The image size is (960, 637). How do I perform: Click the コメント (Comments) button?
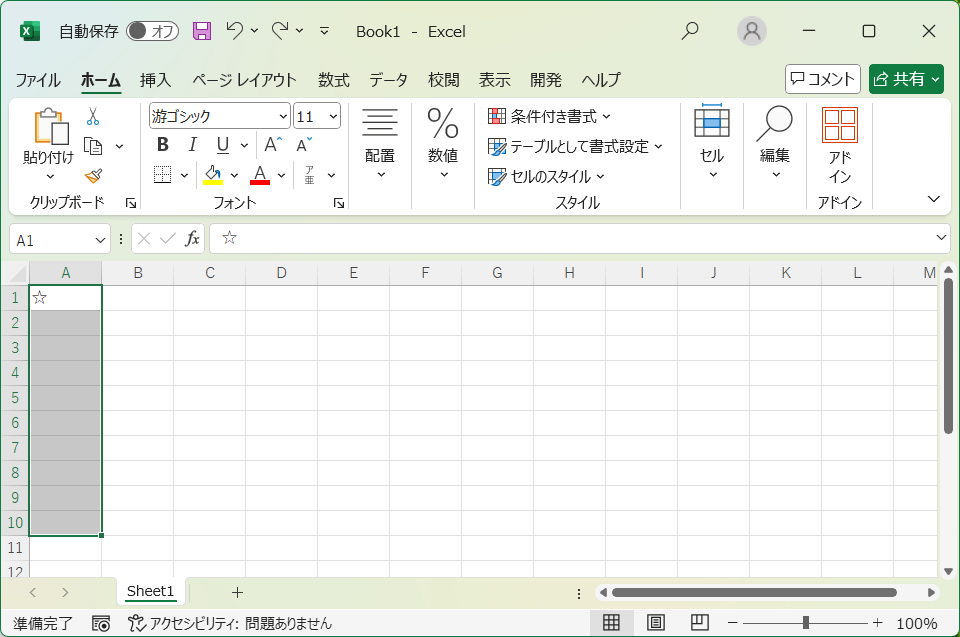coord(822,79)
